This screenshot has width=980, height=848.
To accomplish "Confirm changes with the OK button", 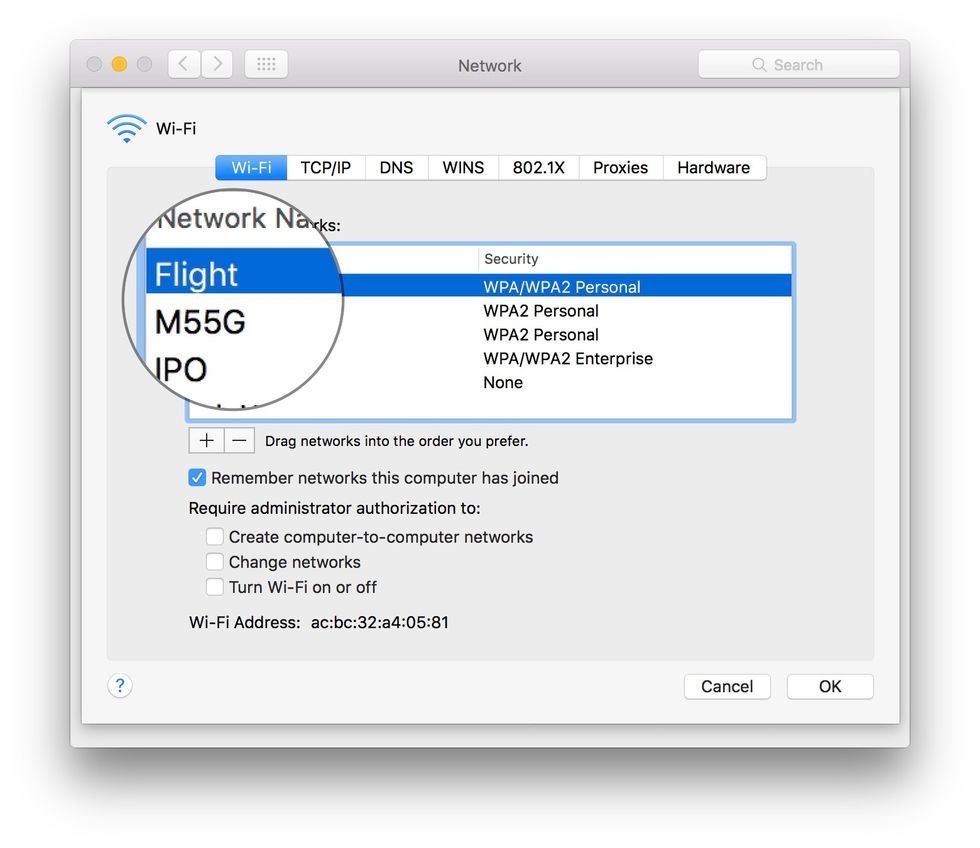I will pyautogui.click(x=830, y=686).
